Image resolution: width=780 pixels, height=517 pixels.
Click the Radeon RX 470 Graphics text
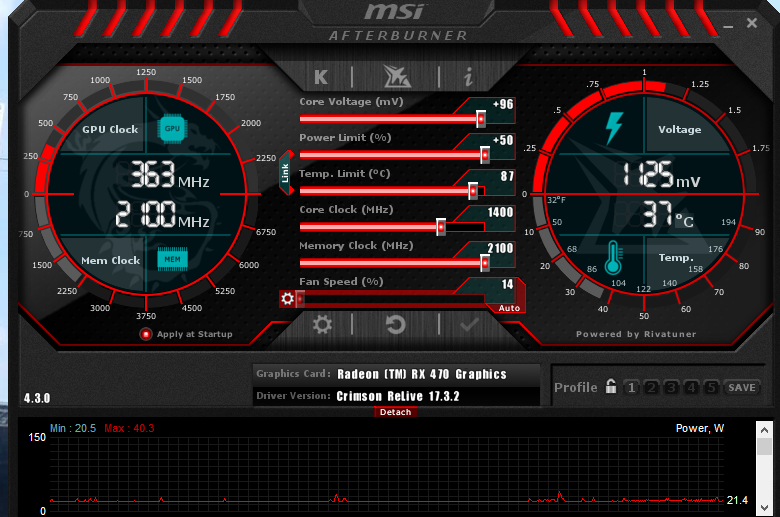[422, 374]
